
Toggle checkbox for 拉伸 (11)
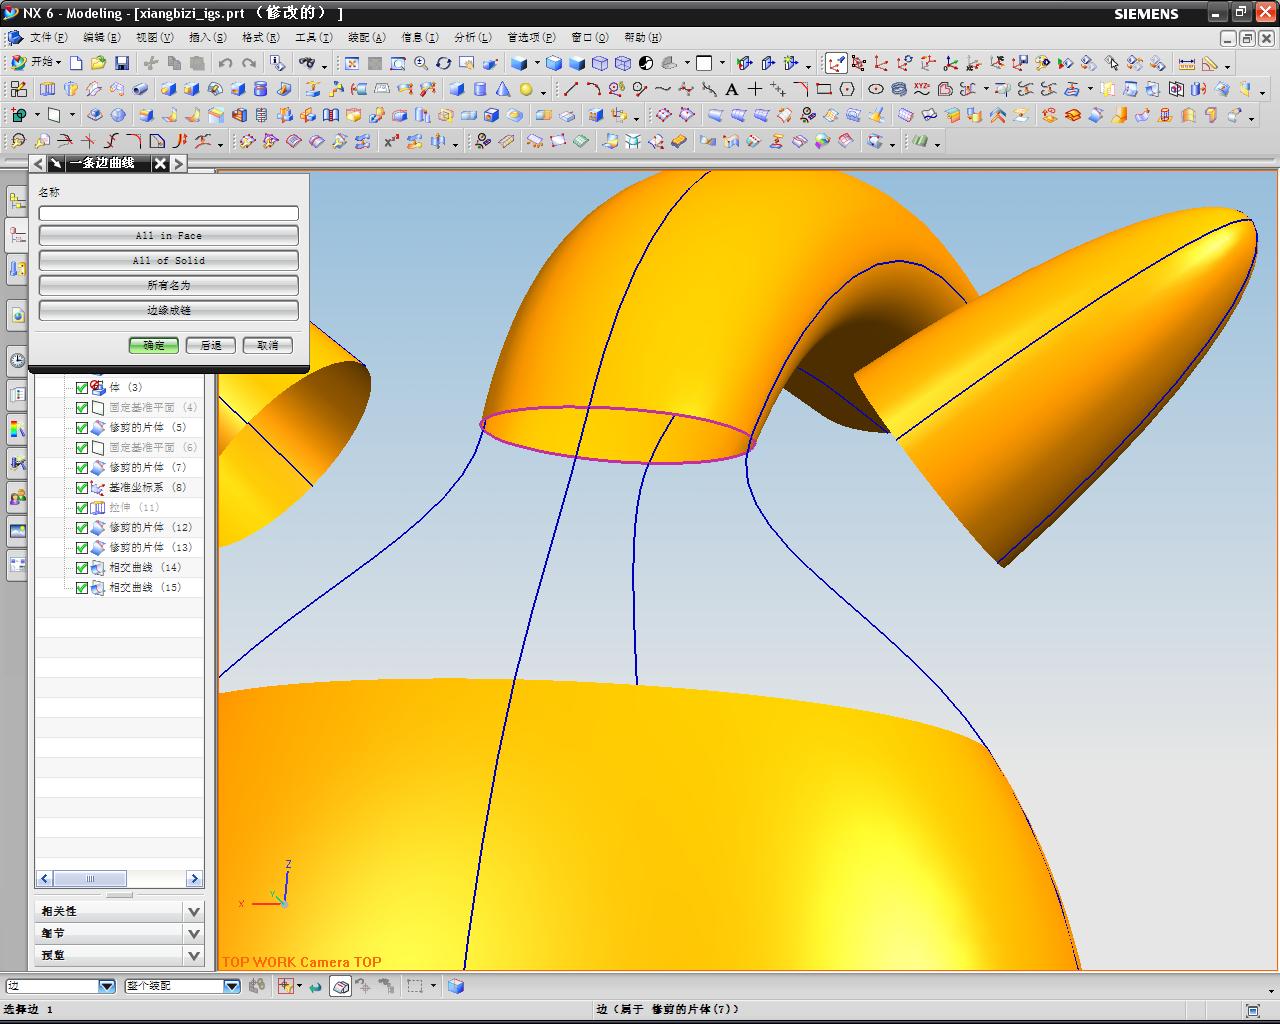(82, 507)
